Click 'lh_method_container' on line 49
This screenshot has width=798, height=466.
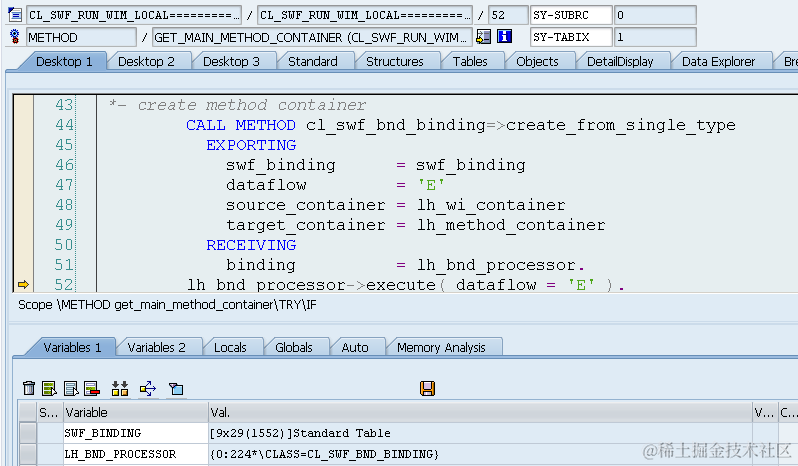(511, 225)
